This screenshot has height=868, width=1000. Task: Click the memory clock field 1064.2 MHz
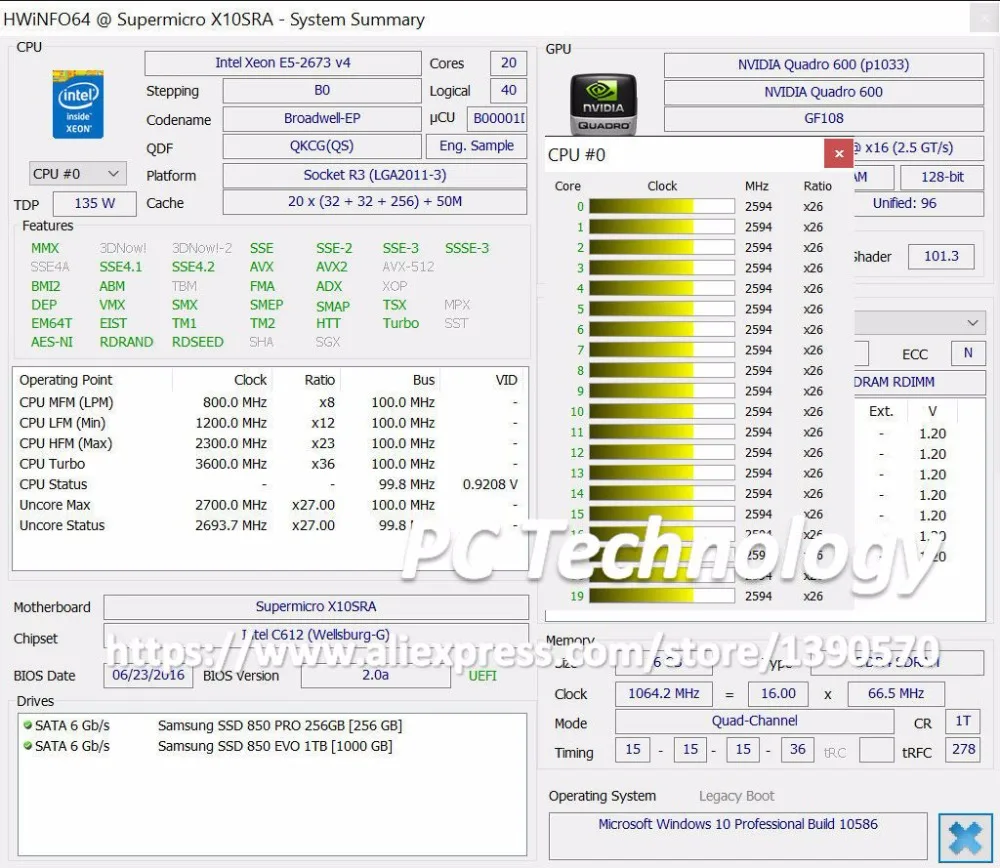click(x=663, y=694)
